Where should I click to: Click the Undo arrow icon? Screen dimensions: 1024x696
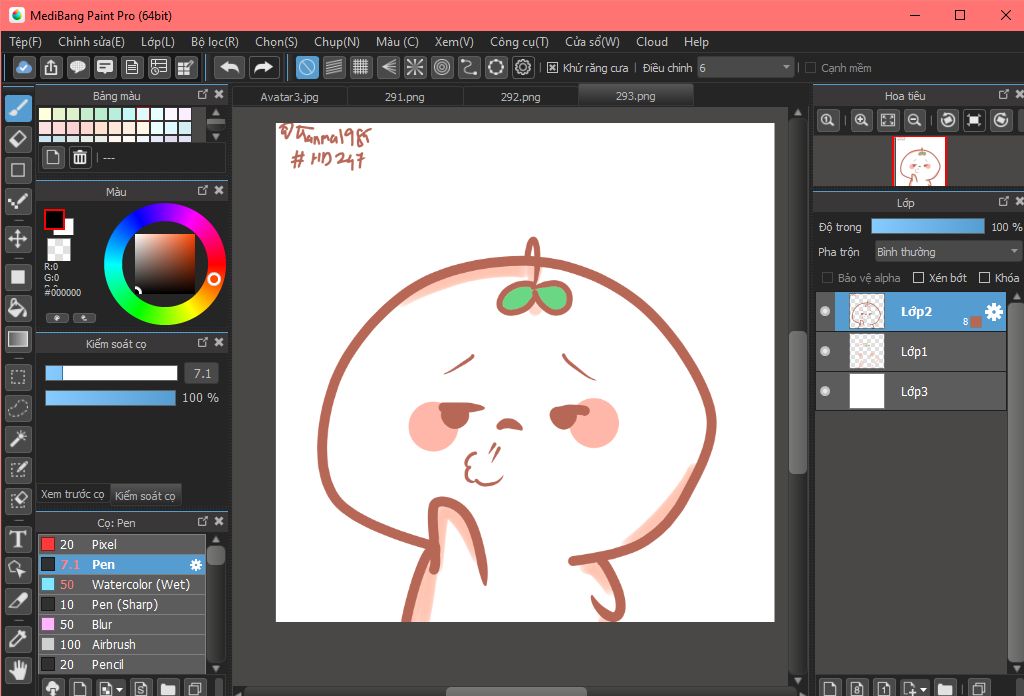click(230, 67)
